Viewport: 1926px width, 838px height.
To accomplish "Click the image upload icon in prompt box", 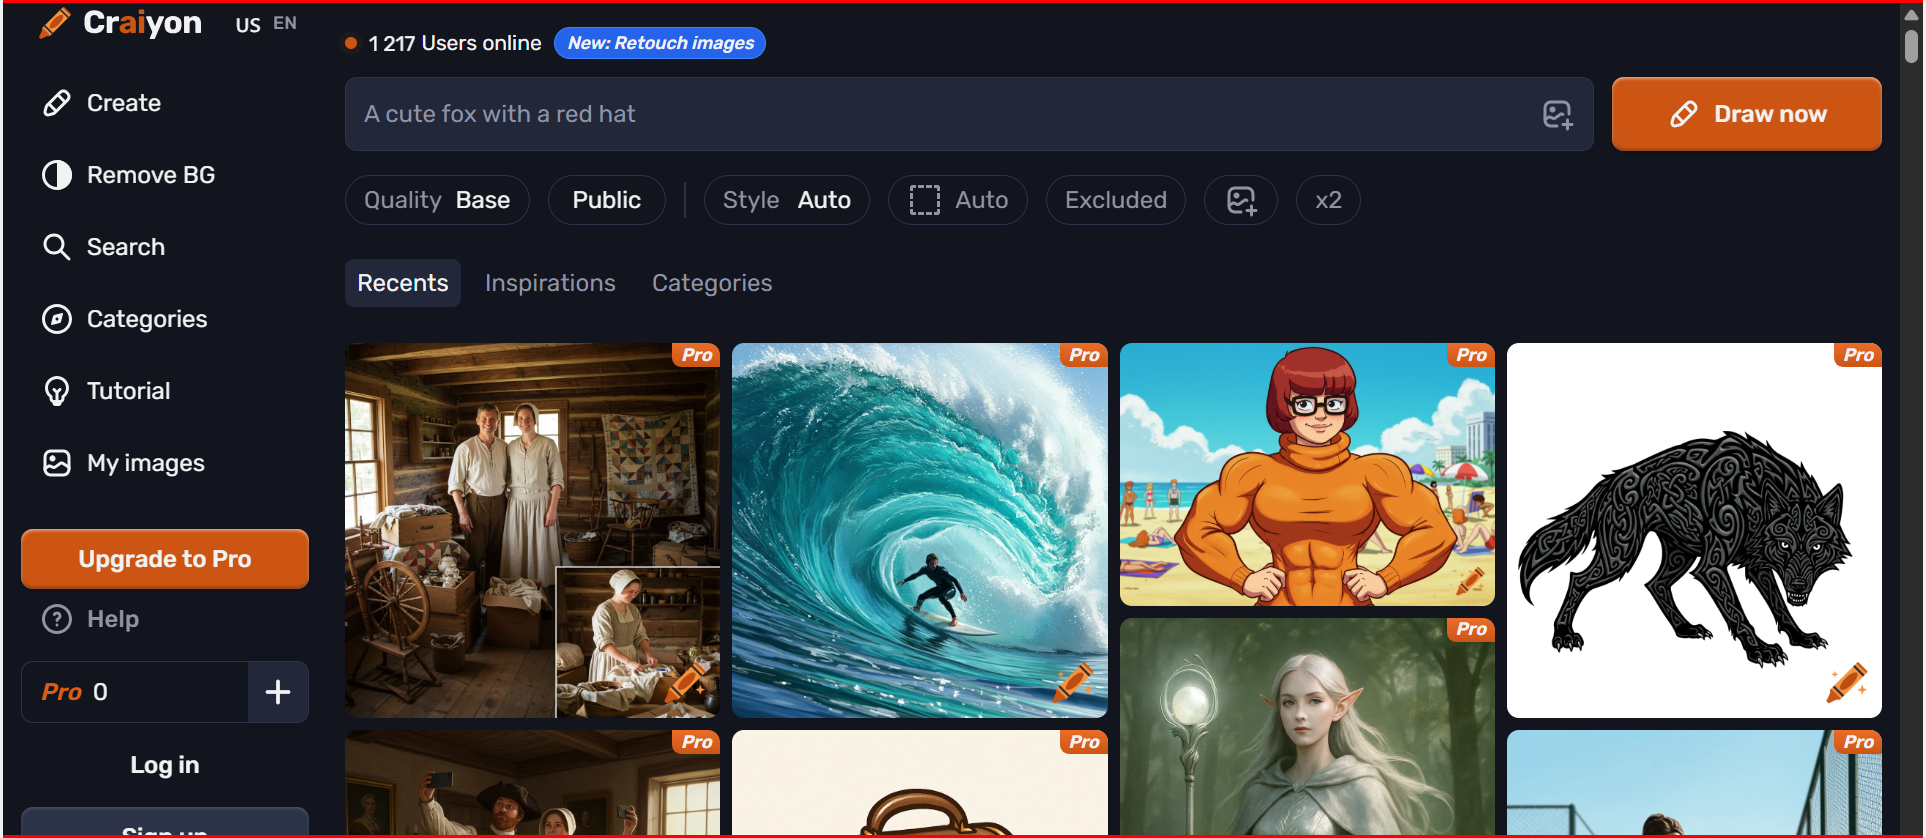I will click(x=1557, y=115).
